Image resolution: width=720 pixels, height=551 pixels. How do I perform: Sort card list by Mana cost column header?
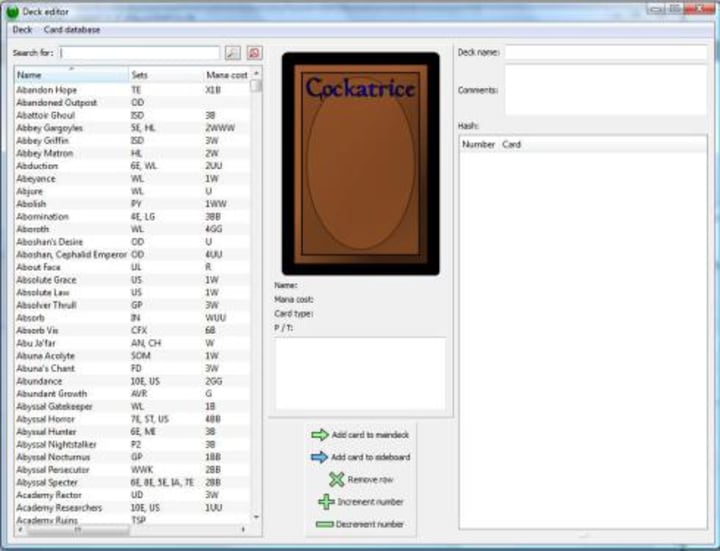click(227, 75)
